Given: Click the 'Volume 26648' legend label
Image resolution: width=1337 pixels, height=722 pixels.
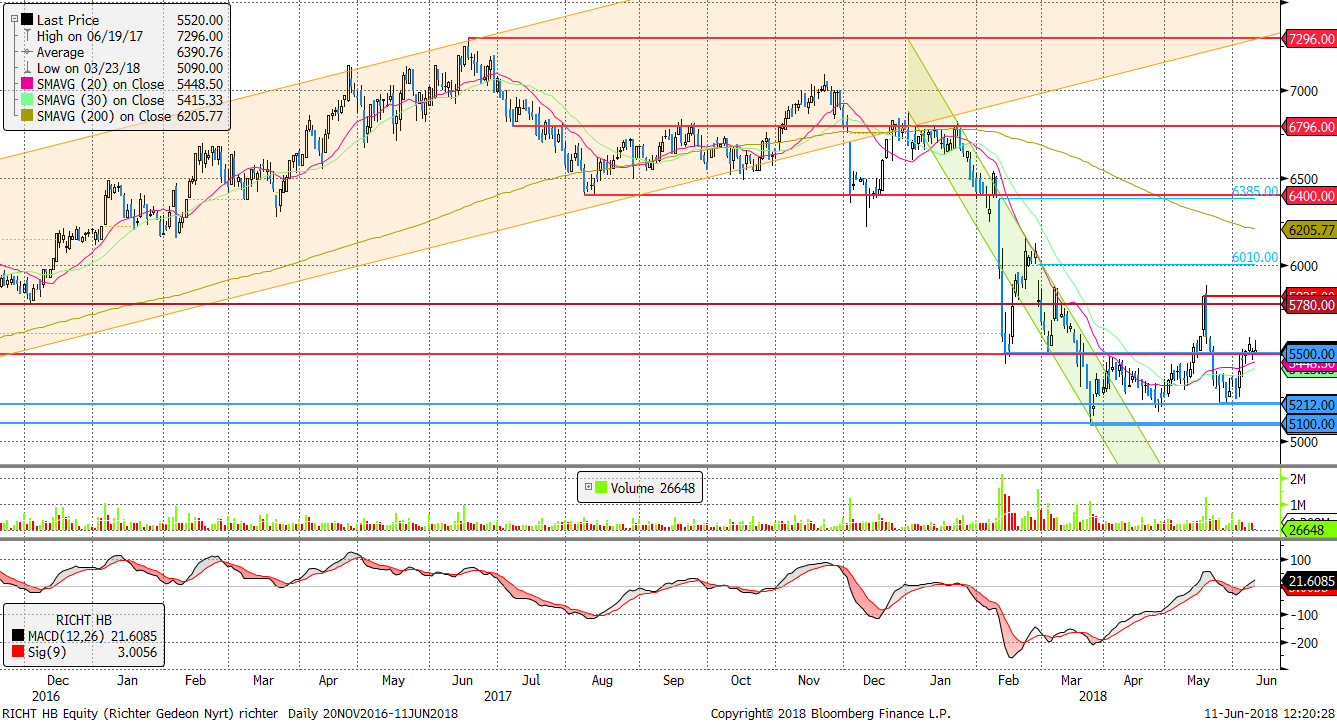Looking at the screenshot, I should point(652,488).
